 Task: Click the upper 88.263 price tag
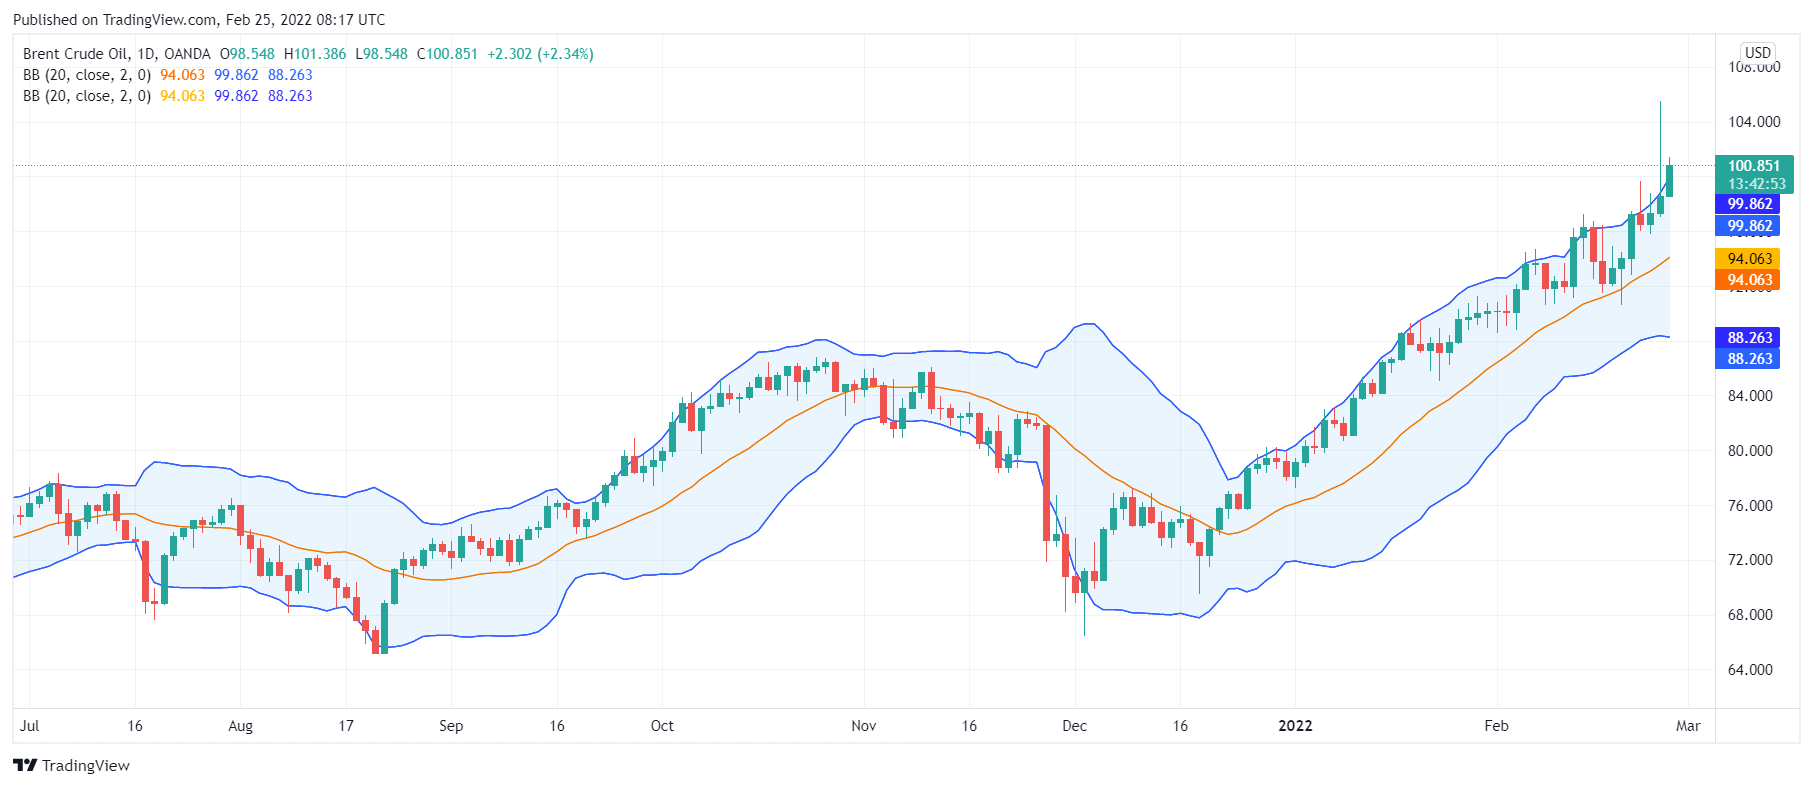(x=1748, y=338)
